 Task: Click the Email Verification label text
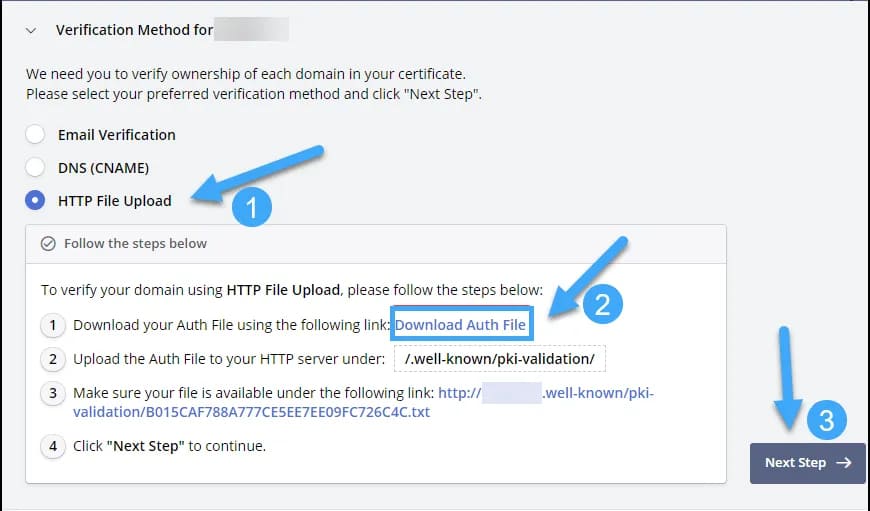117,135
